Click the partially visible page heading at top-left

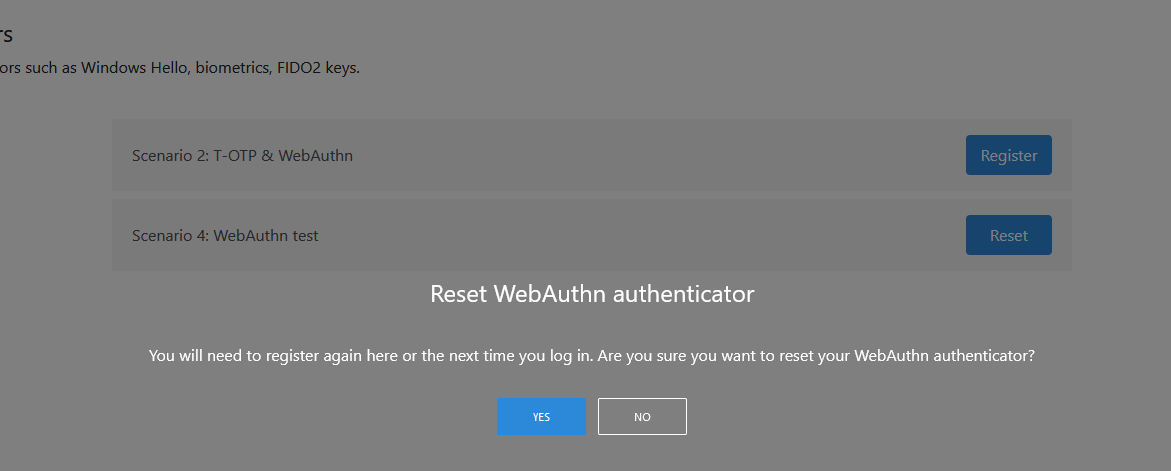point(6,35)
